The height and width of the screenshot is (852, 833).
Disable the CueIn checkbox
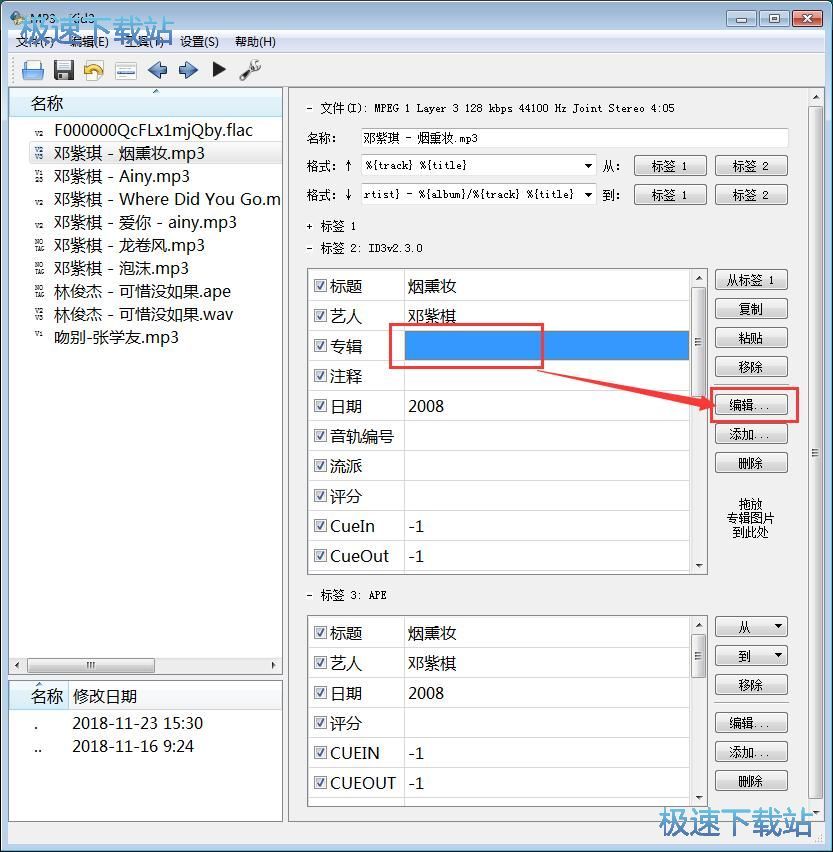pos(318,526)
